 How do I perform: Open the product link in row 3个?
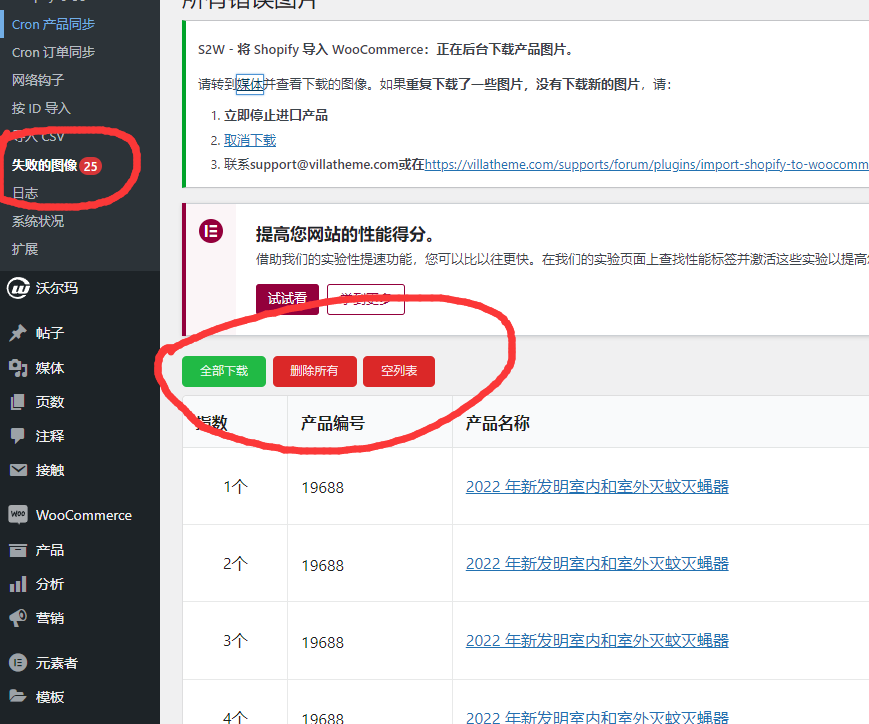(597, 641)
